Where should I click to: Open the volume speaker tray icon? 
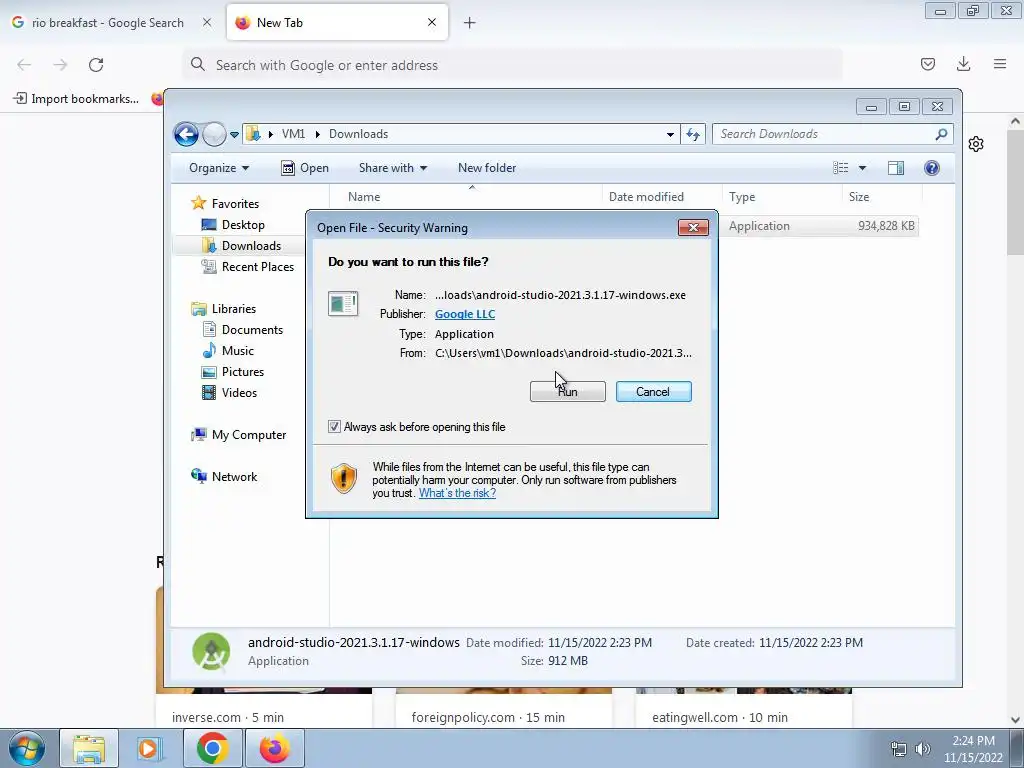point(923,749)
